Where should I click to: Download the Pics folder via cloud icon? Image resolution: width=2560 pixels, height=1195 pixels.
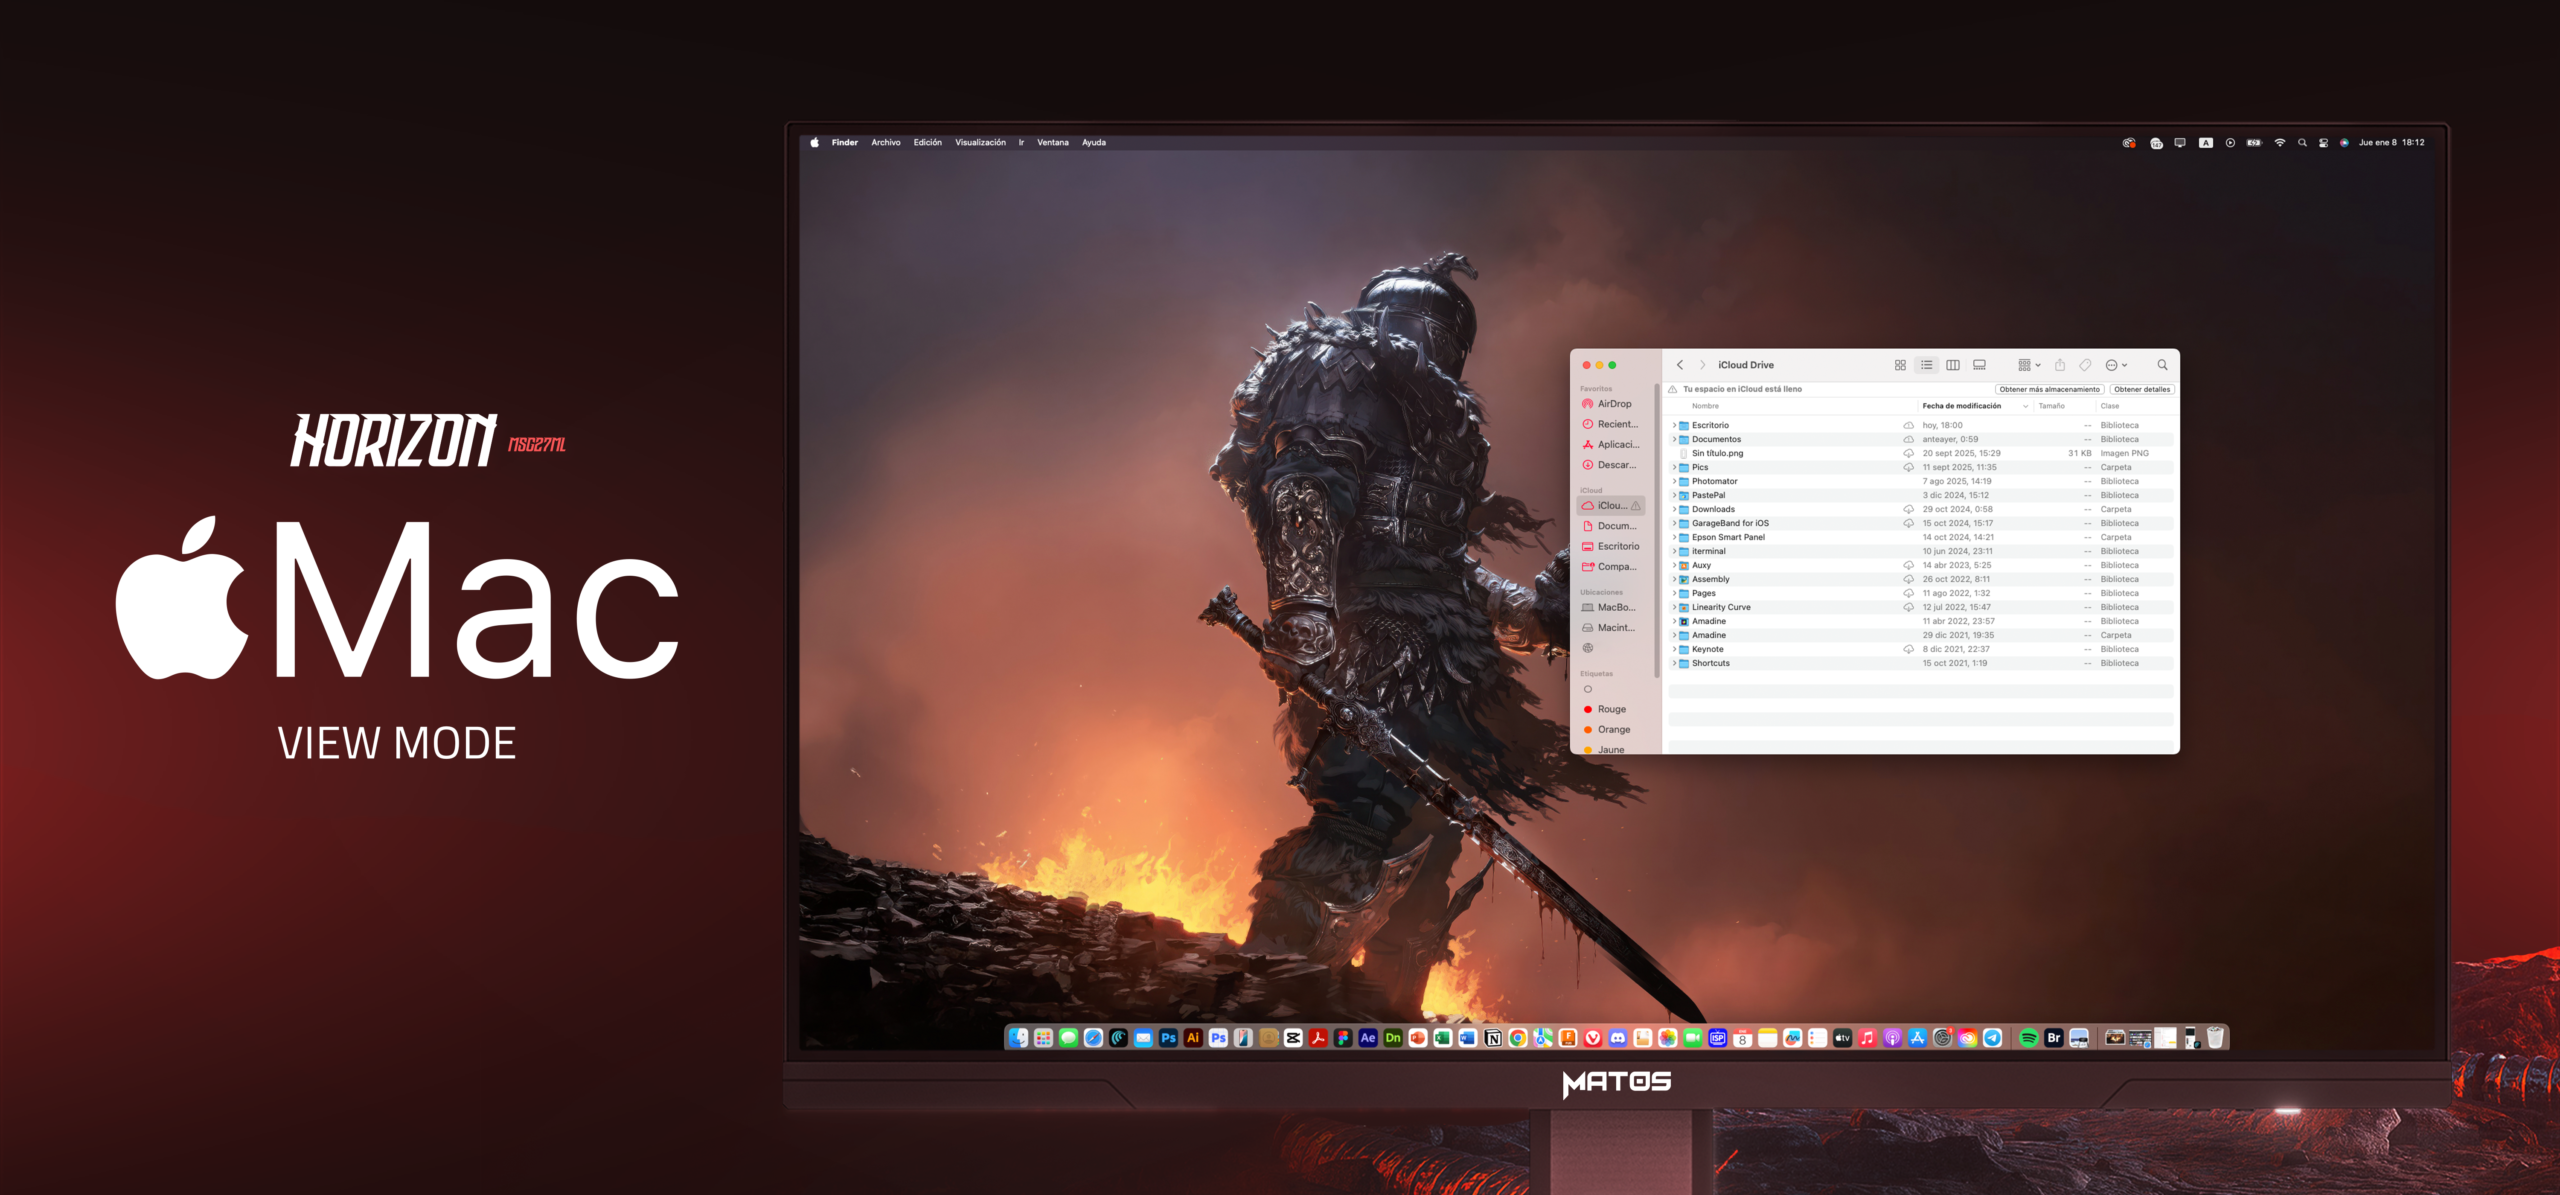tap(1908, 467)
